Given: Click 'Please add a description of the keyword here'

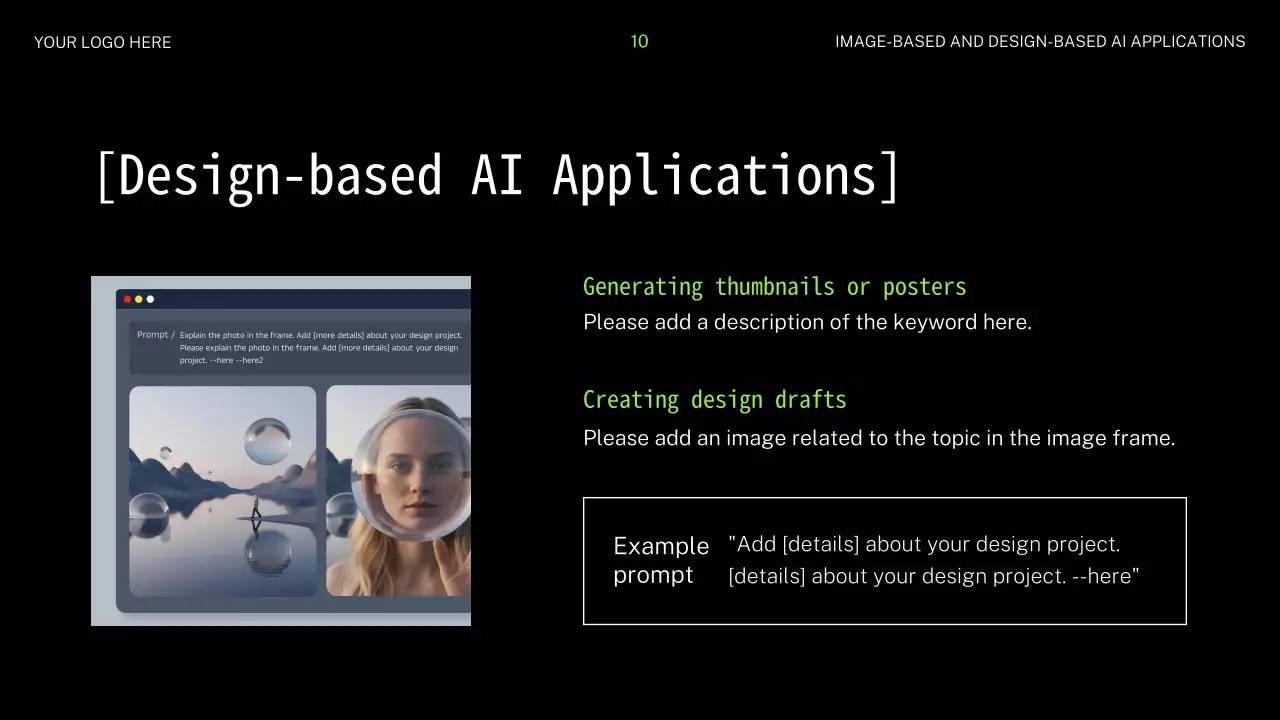Looking at the screenshot, I should (806, 322).
